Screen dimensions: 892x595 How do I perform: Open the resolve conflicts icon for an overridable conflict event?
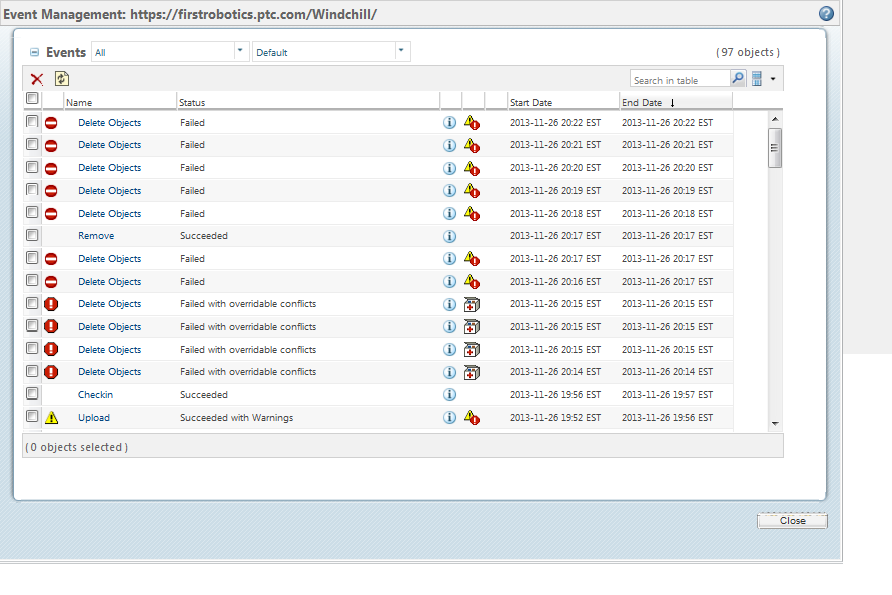point(472,304)
